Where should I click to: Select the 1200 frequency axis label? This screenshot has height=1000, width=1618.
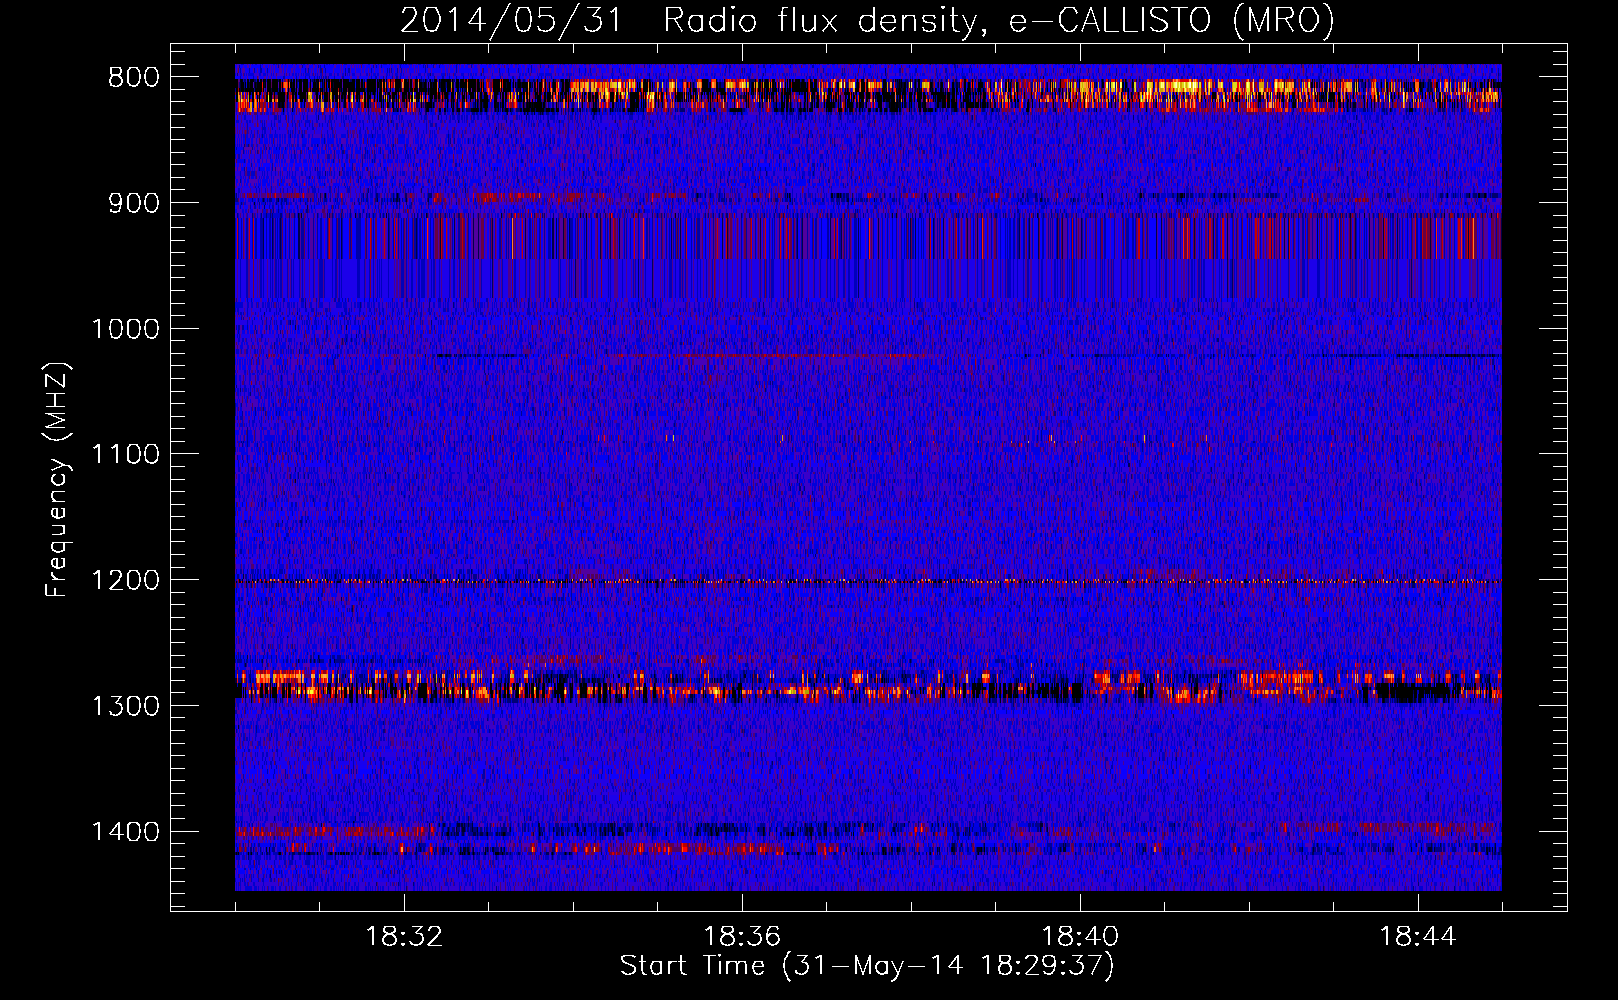[125, 581]
